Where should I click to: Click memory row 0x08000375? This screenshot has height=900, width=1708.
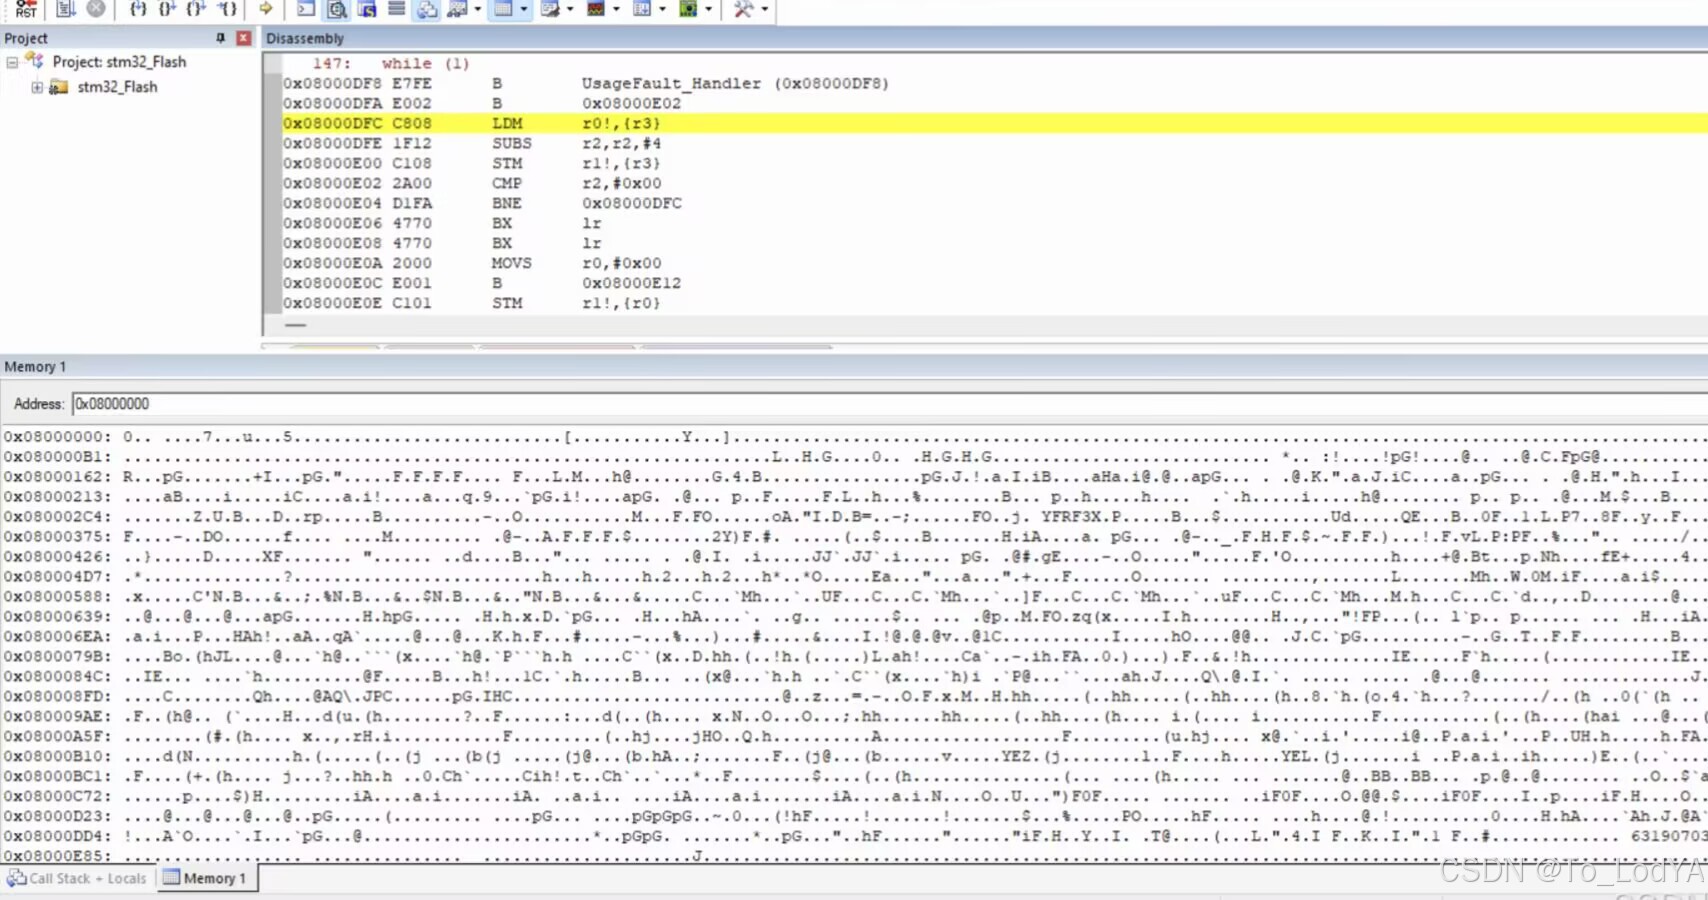pos(854,537)
